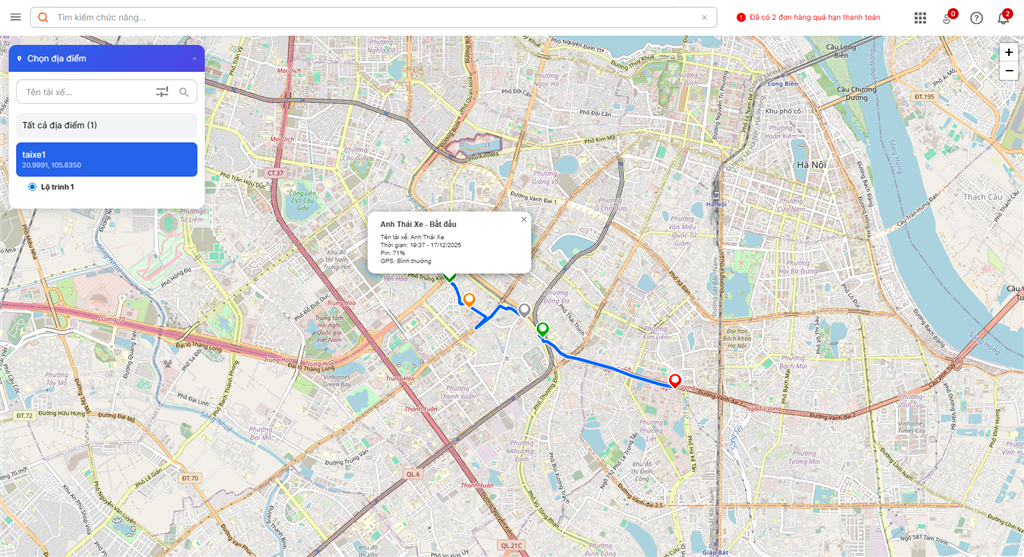Focus the Tên tài xế input field
The height and width of the screenshot is (557, 1024).
click(x=85, y=92)
